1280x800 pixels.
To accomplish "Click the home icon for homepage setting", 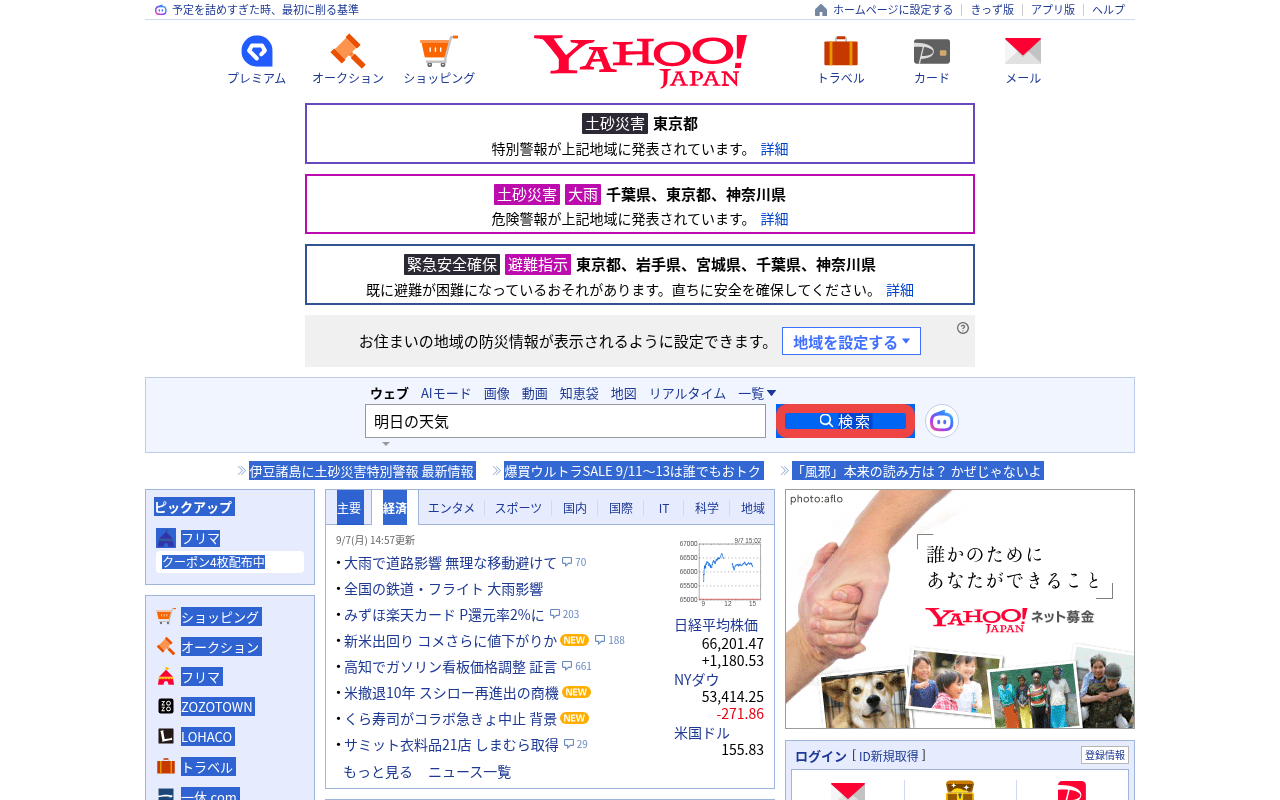I will click(x=821, y=10).
